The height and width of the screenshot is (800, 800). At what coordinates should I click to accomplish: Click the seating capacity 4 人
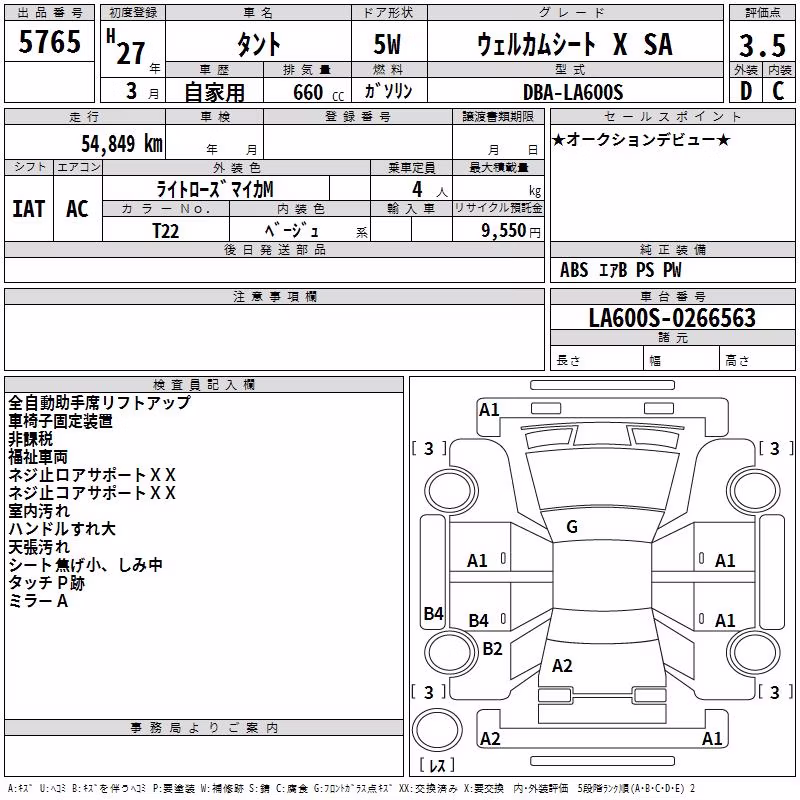point(429,190)
